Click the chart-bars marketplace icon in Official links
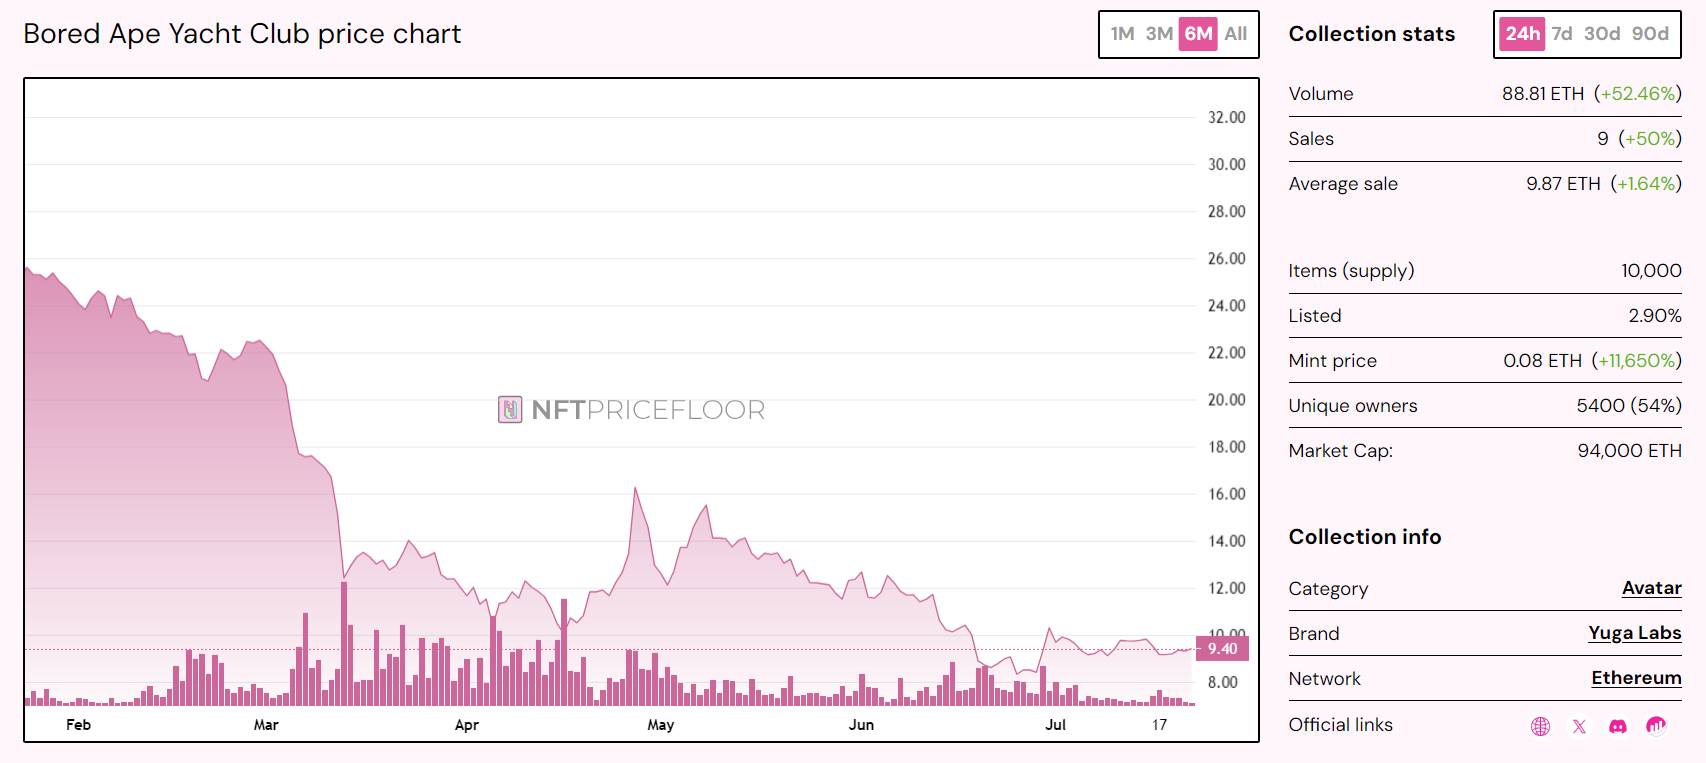The width and height of the screenshot is (1706, 763). tap(1656, 726)
